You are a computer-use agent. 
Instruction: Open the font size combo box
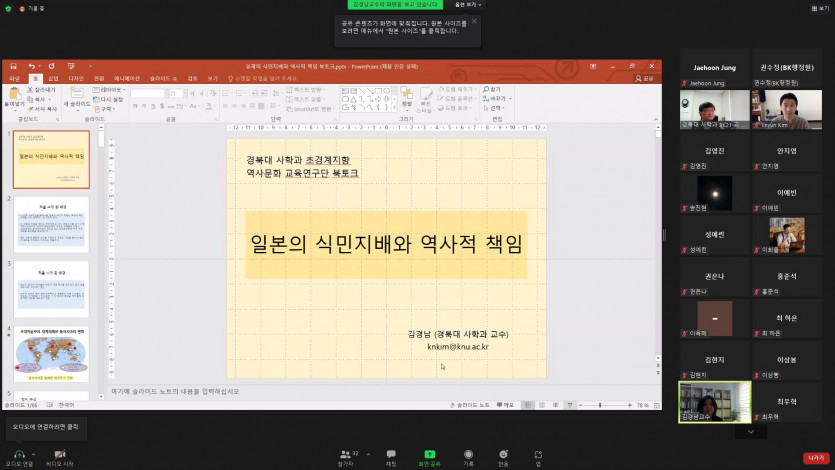click(x=177, y=93)
